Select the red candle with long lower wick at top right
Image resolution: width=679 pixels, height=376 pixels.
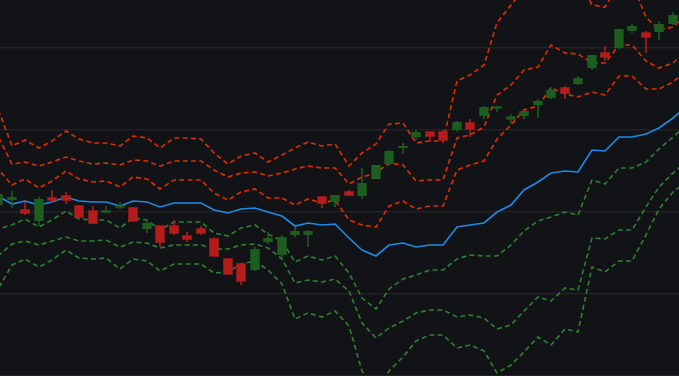(x=646, y=40)
